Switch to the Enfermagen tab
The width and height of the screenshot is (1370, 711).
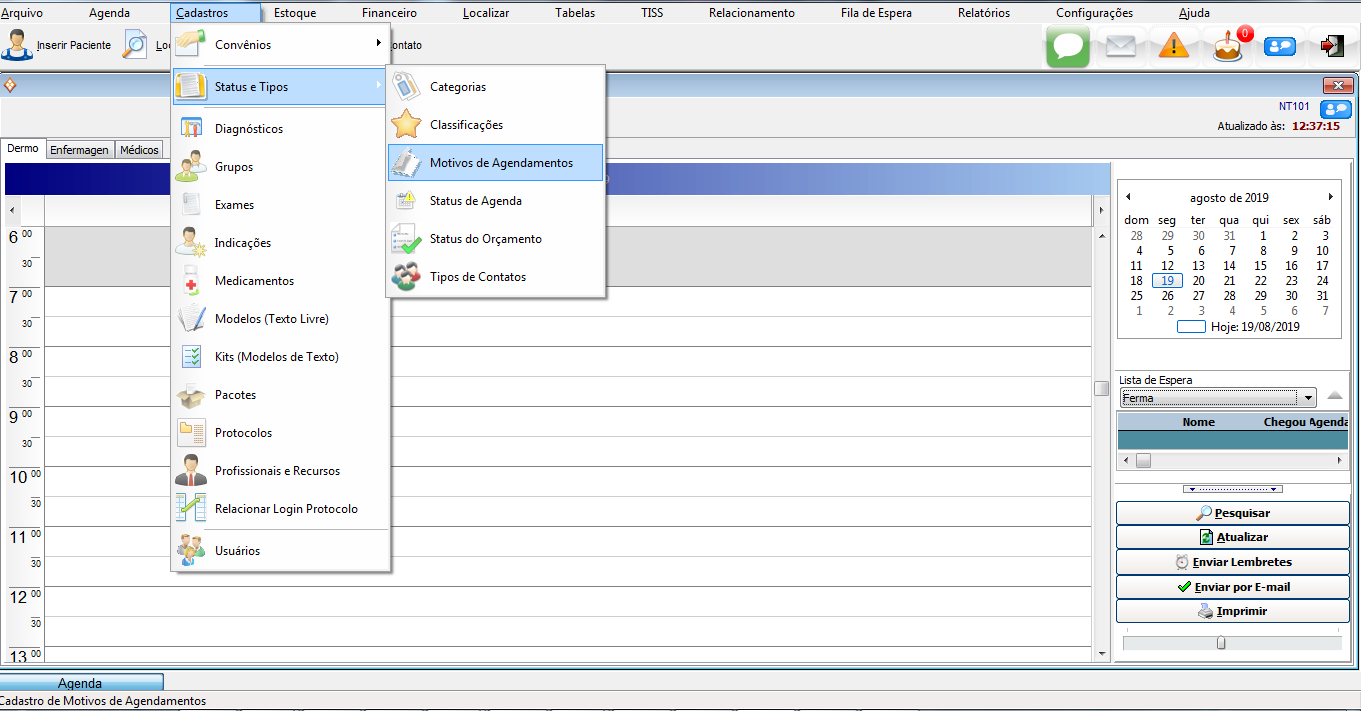coord(79,150)
